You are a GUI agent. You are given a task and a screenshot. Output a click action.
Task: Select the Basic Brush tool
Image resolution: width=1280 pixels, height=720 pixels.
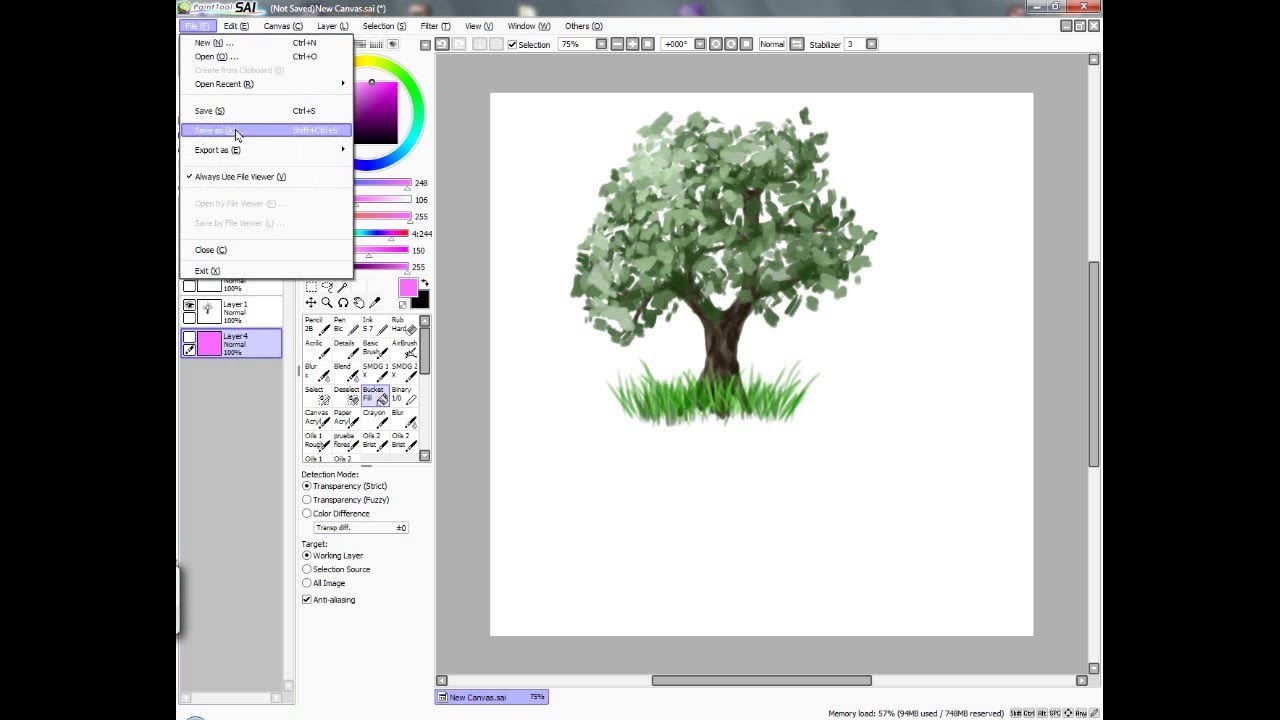tap(375, 348)
